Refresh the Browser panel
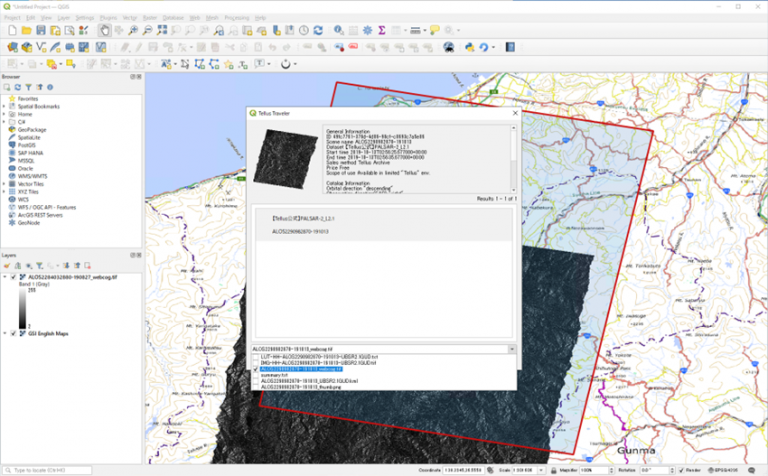 coord(18,87)
